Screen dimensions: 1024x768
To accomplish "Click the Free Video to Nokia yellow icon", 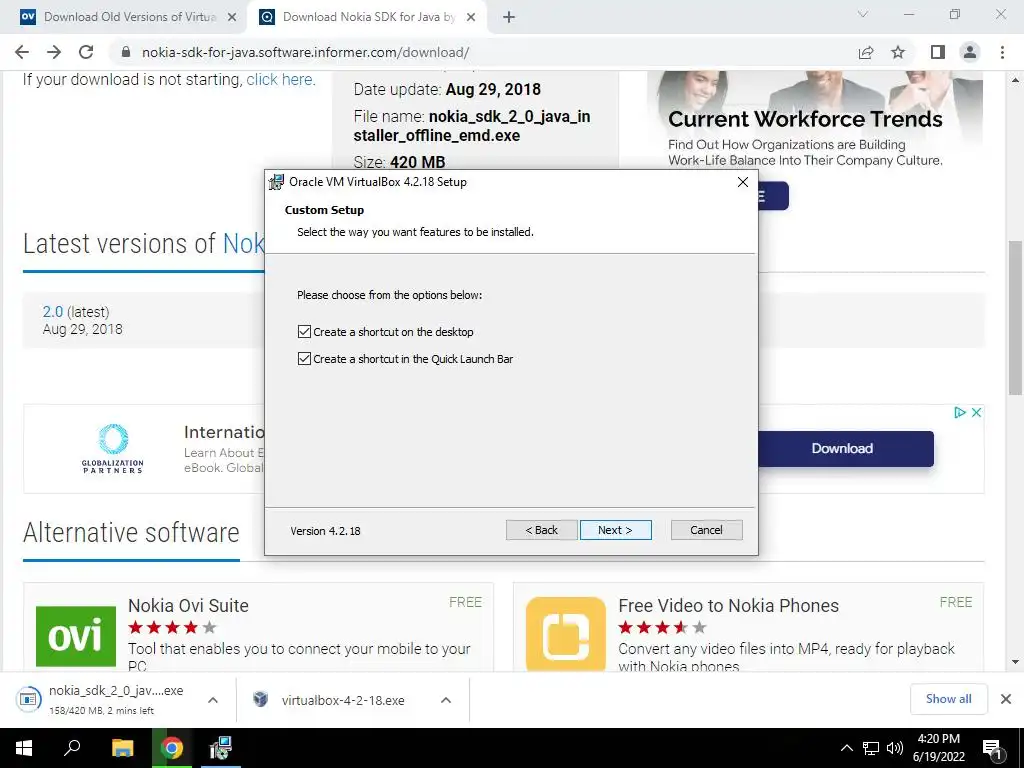I will [566, 634].
